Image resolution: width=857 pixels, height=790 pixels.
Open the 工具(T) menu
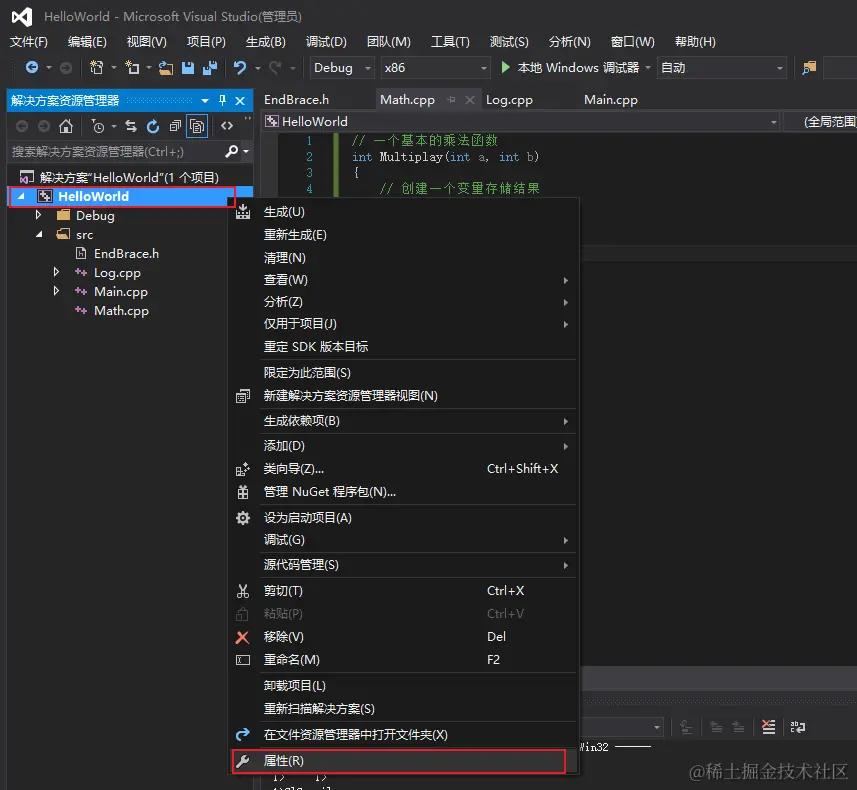(x=450, y=42)
